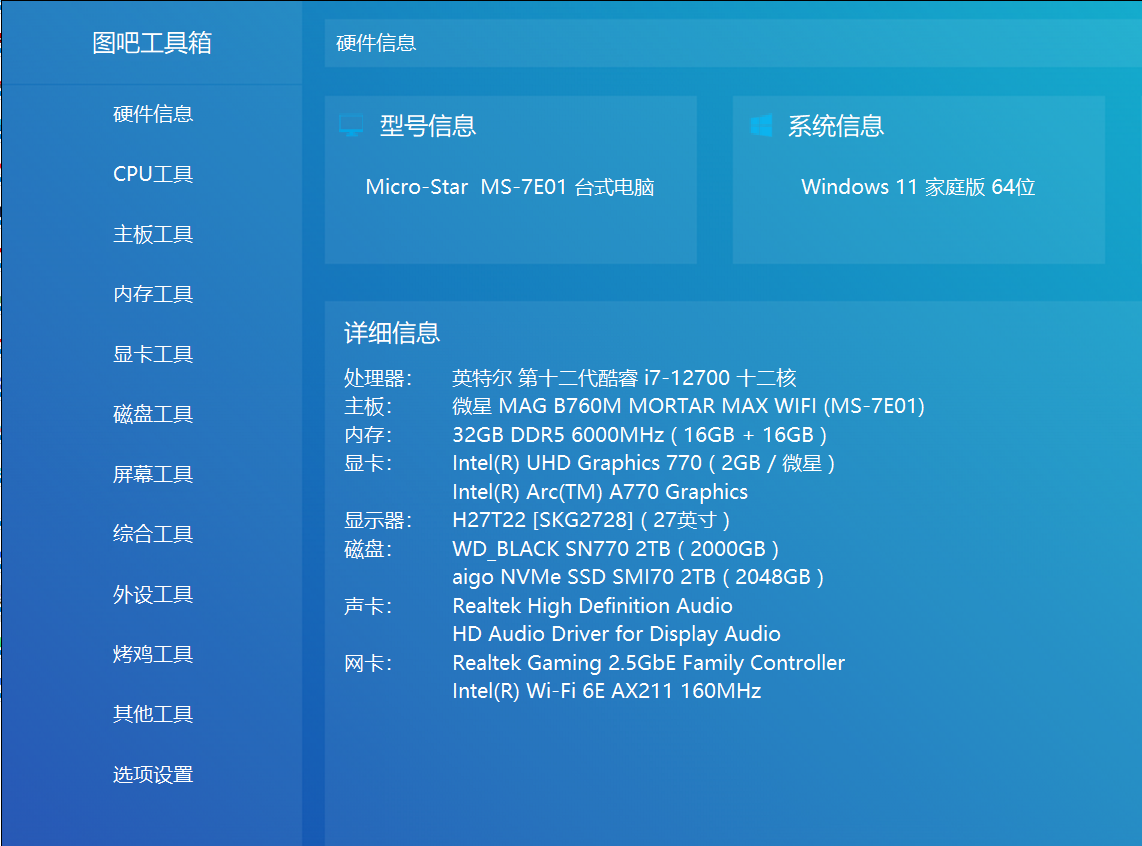
Task: Open 屏幕工具 in the sidebar
Action: pos(153,475)
